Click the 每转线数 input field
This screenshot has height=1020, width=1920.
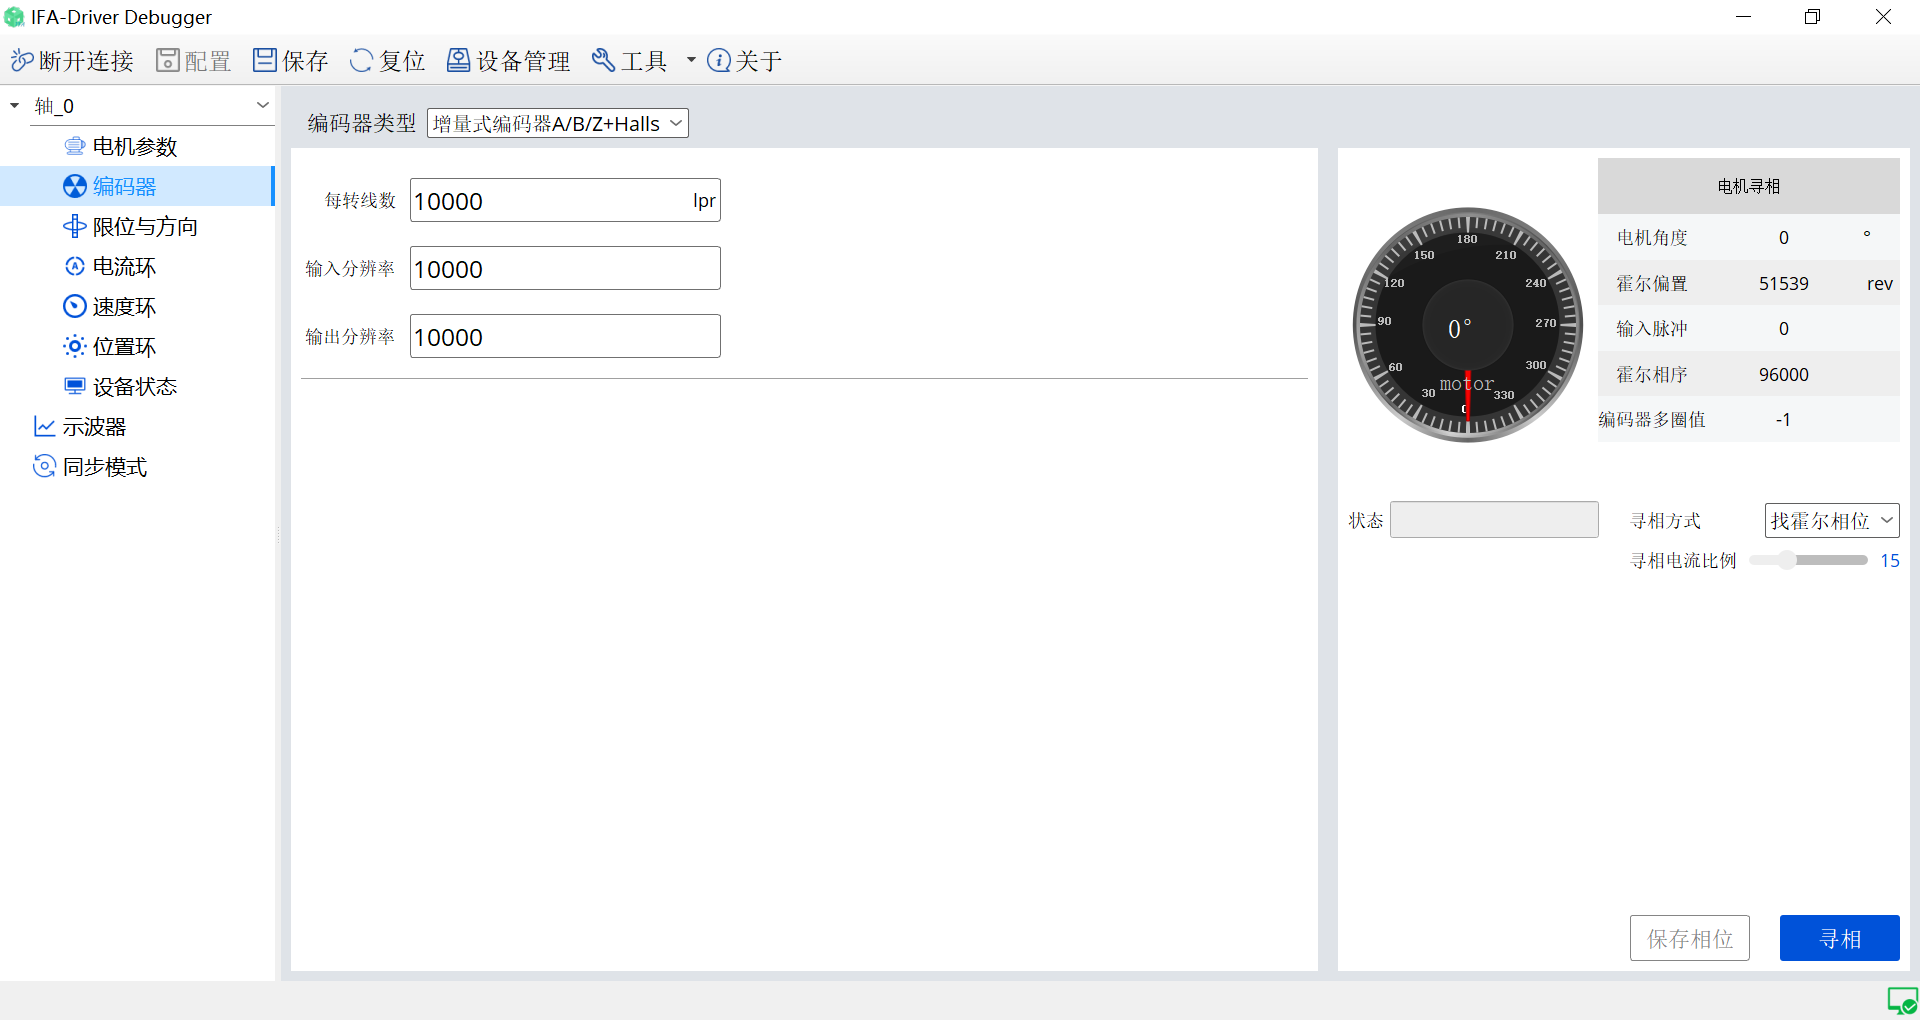point(550,201)
